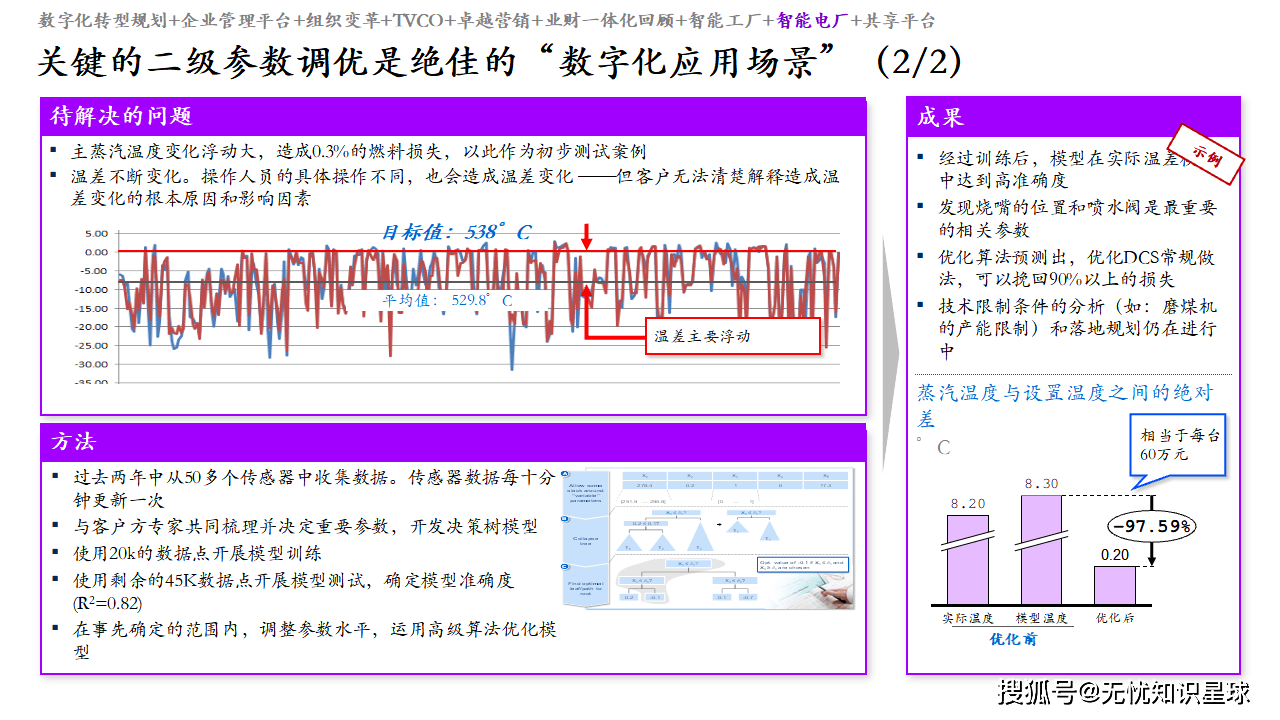The width and height of the screenshot is (1280, 720).
Task: Click the 温差主要浮动 callout box
Action: [x=732, y=336]
